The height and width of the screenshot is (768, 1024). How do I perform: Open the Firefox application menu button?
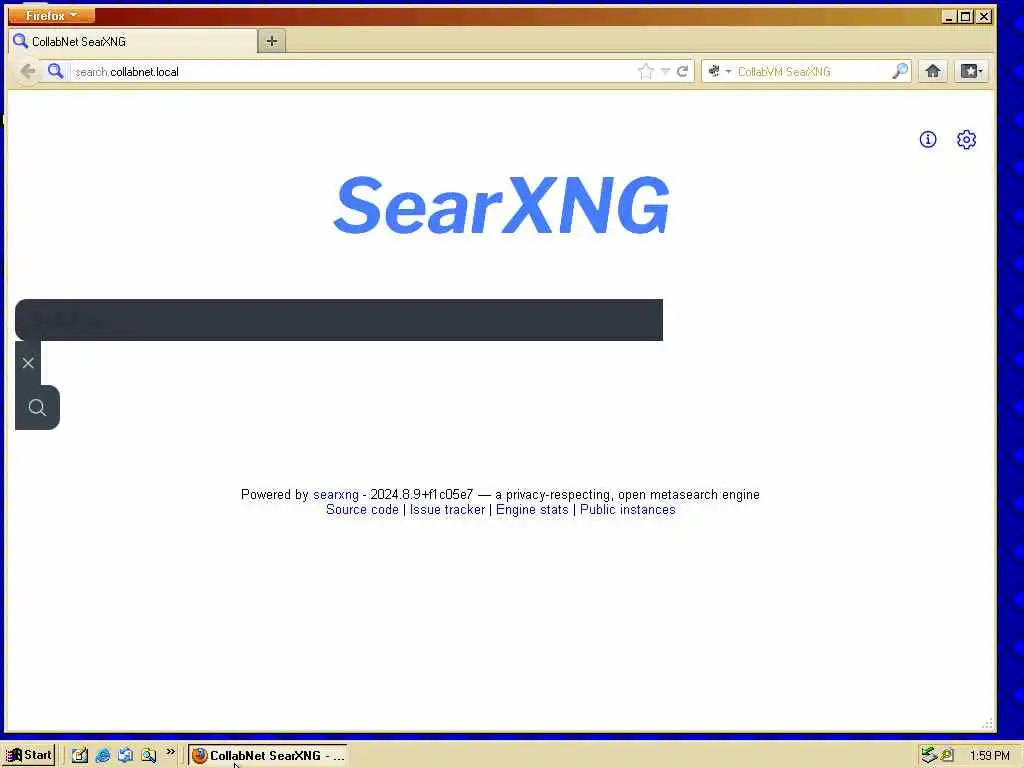(52, 15)
